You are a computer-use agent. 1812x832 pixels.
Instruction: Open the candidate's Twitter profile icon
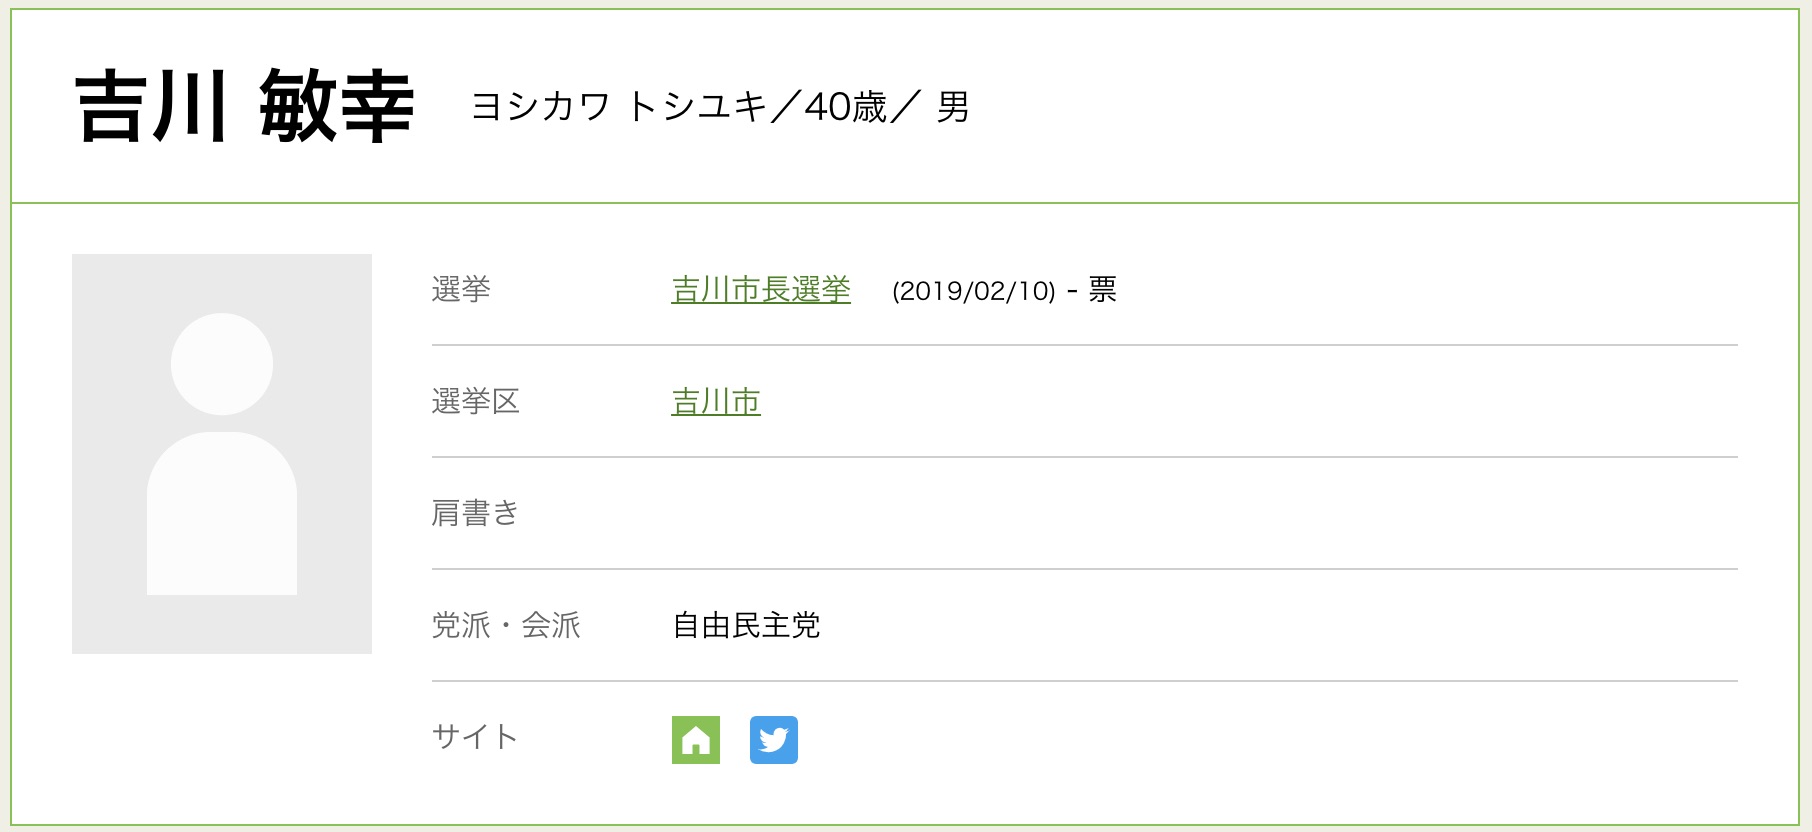click(774, 740)
